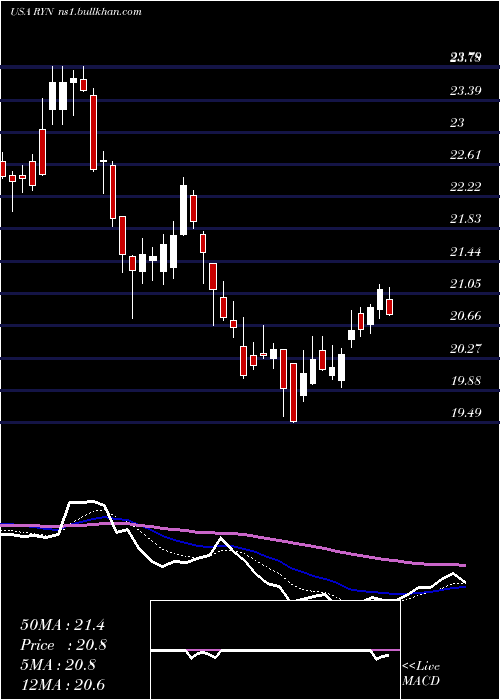
Task: Select the 23.78 price level label
Action: 466,58
